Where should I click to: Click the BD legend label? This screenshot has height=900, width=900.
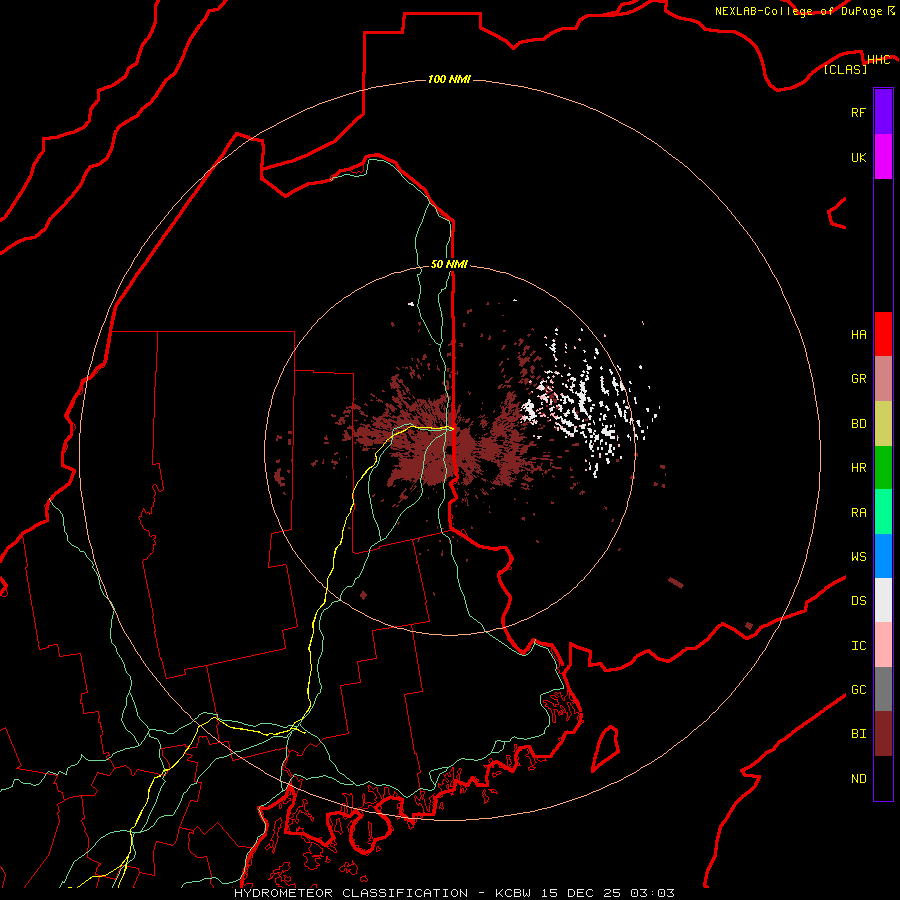858,424
